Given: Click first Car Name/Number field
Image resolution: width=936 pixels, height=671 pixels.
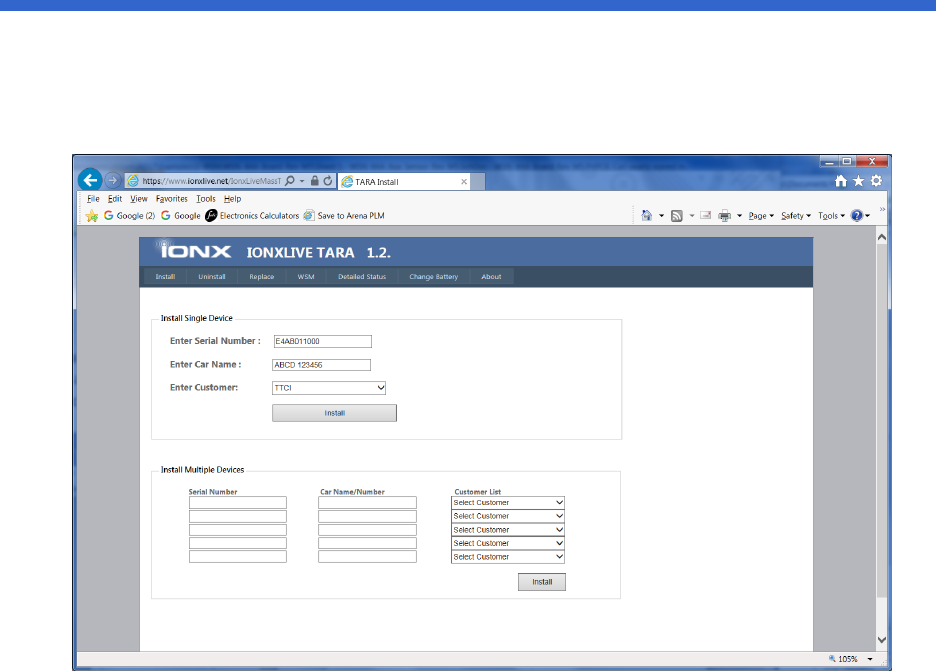Looking at the screenshot, I should [x=367, y=503].
